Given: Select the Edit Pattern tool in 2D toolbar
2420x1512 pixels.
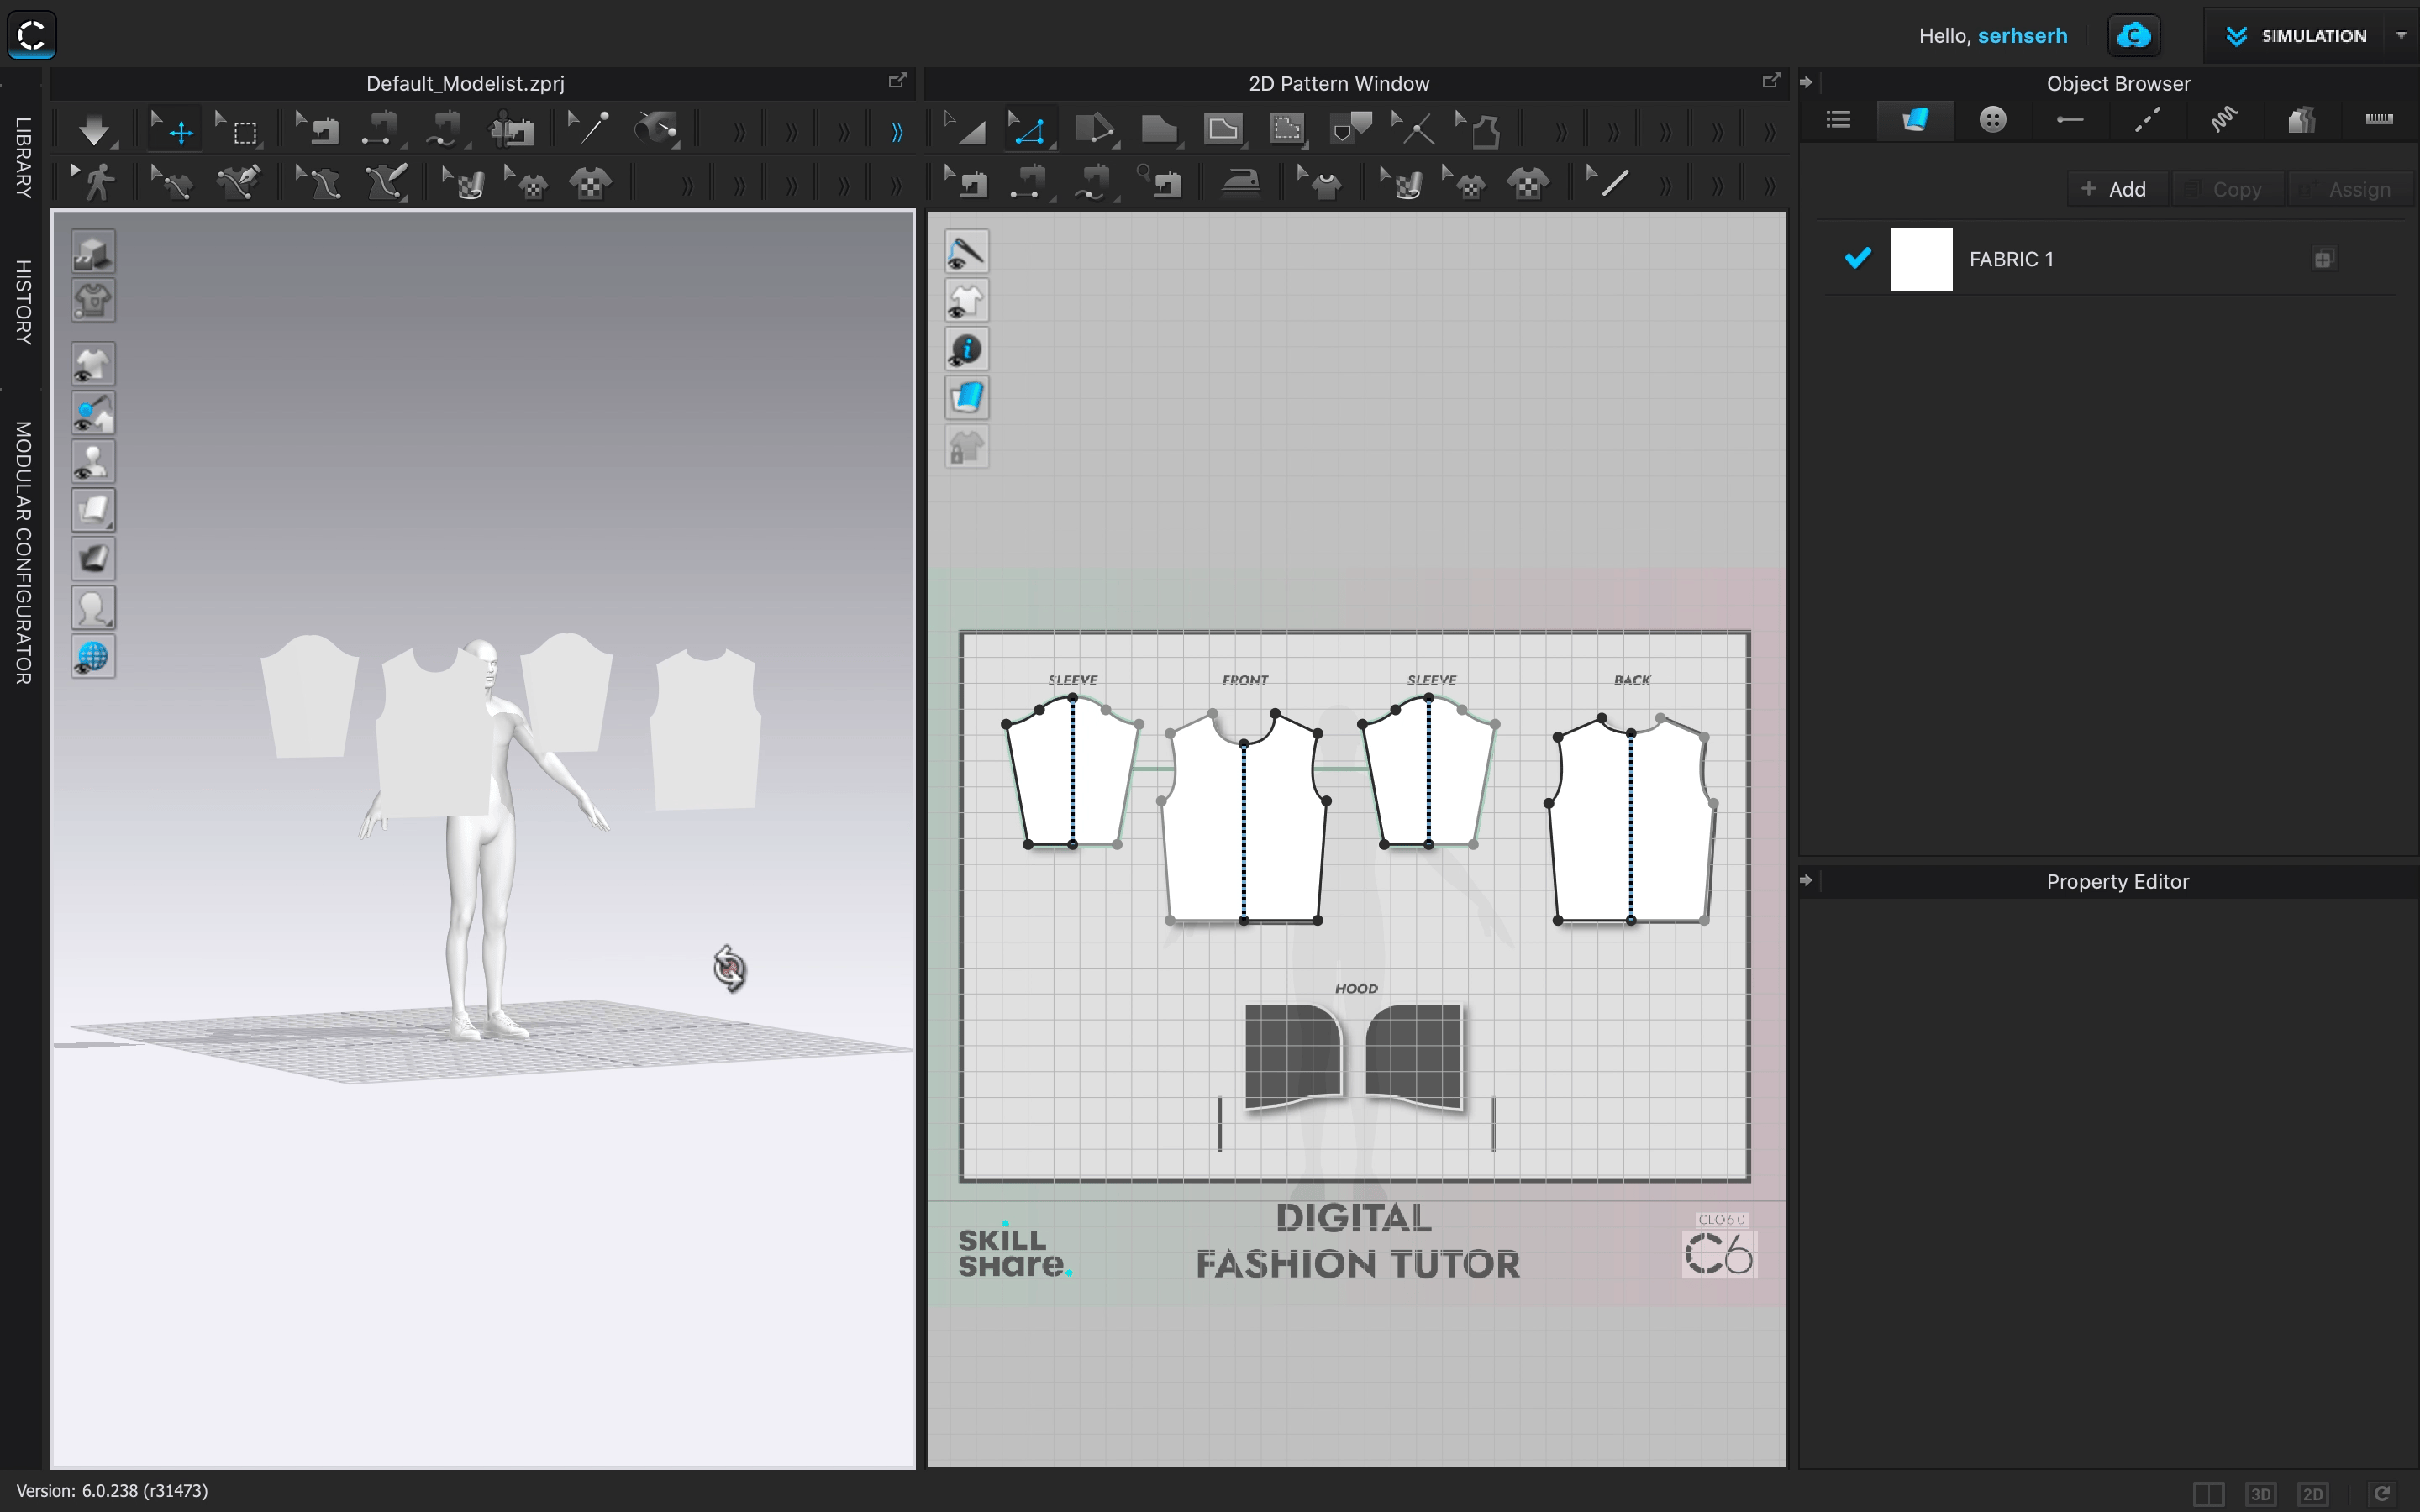Looking at the screenshot, I should point(1029,130).
